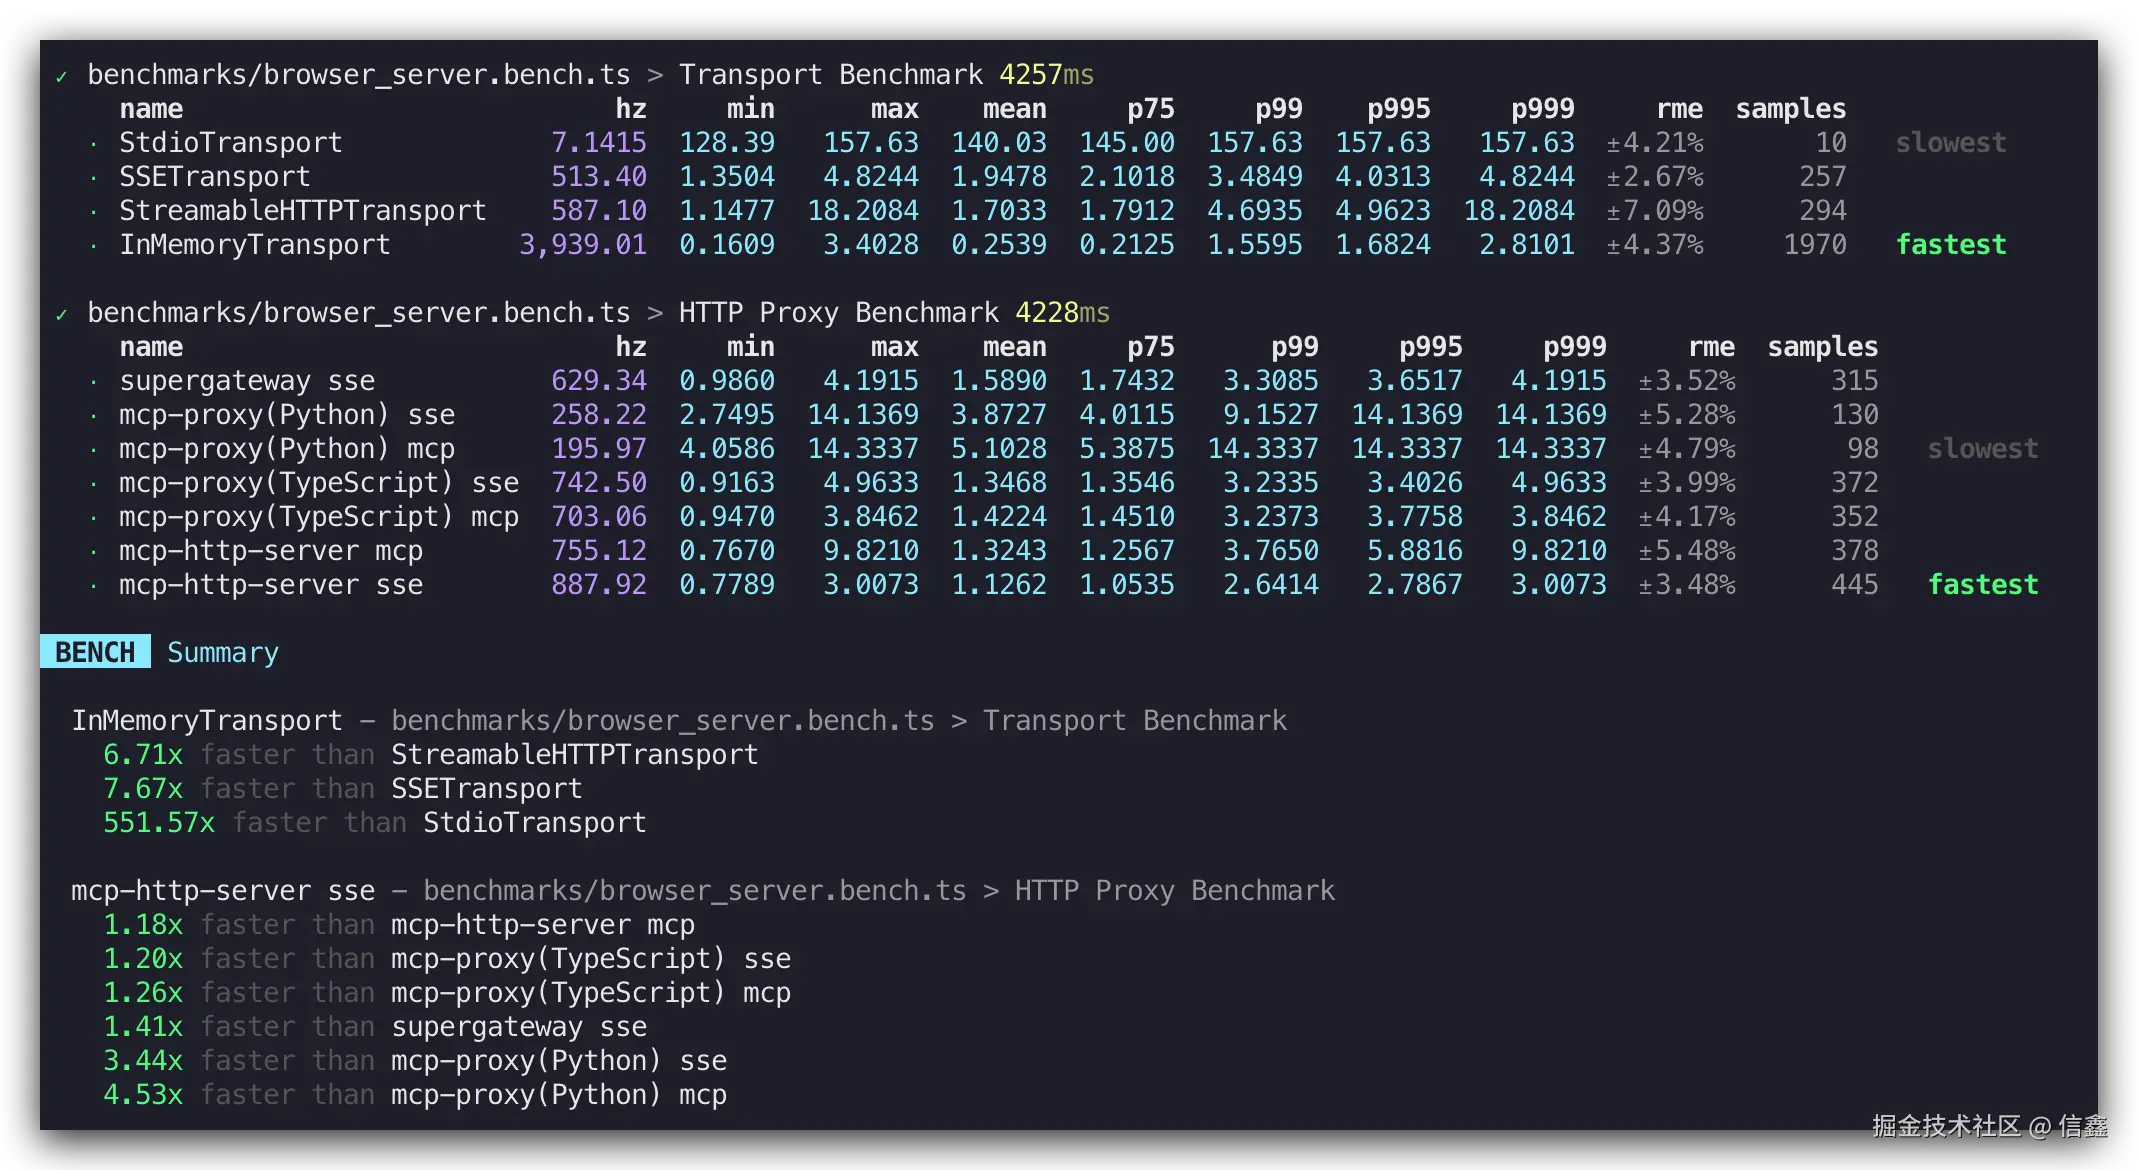Screen dimensions: 2138x1170
Task: Click the green checkmark beside Transport Benchmark
Action: 62,77
